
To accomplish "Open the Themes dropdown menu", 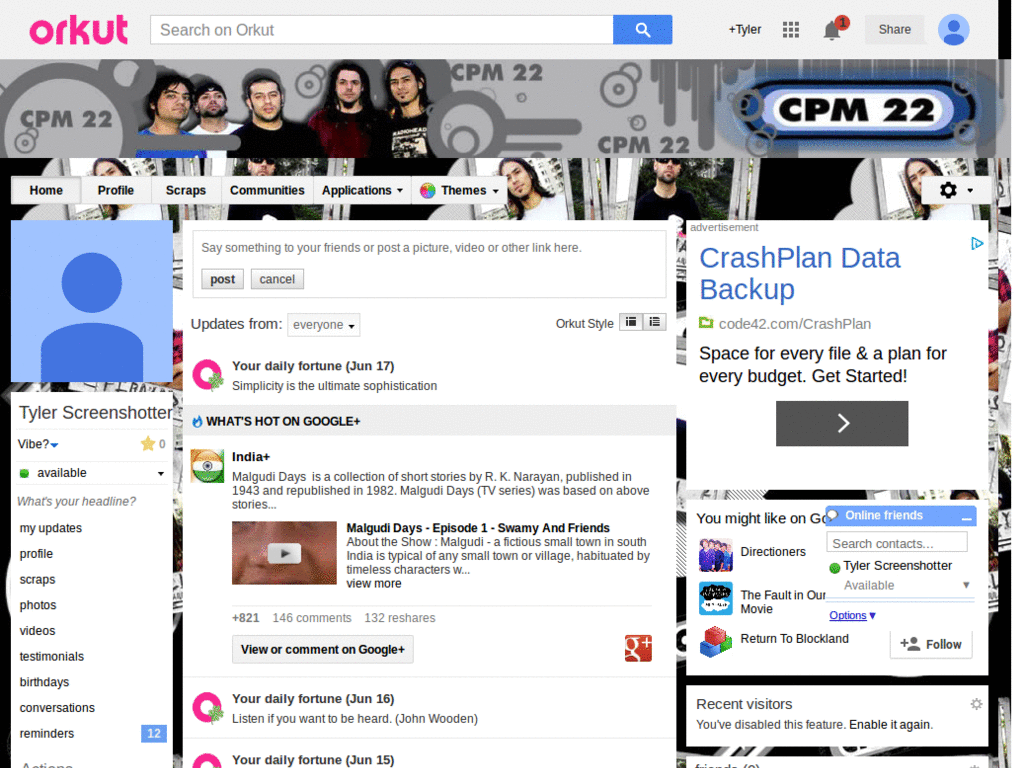I will point(460,191).
